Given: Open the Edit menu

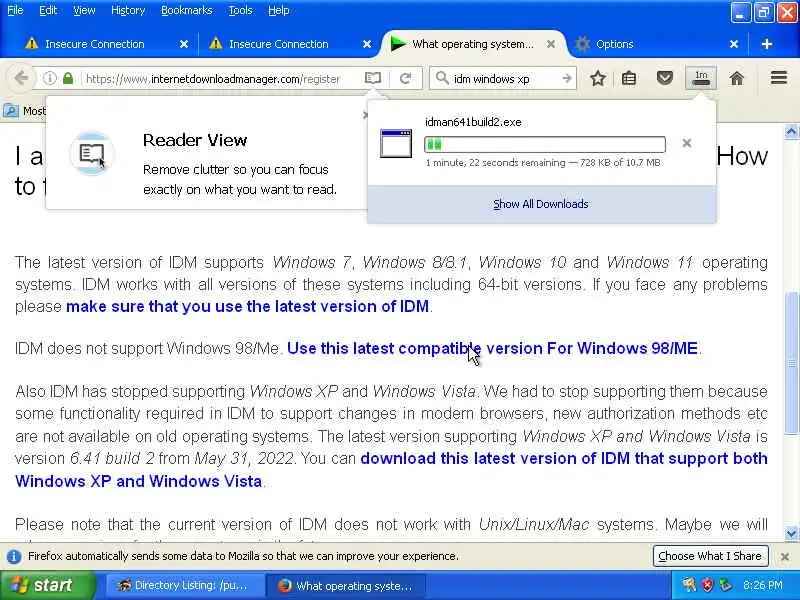Looking at the screenshot, I should [x=48, y=10].
